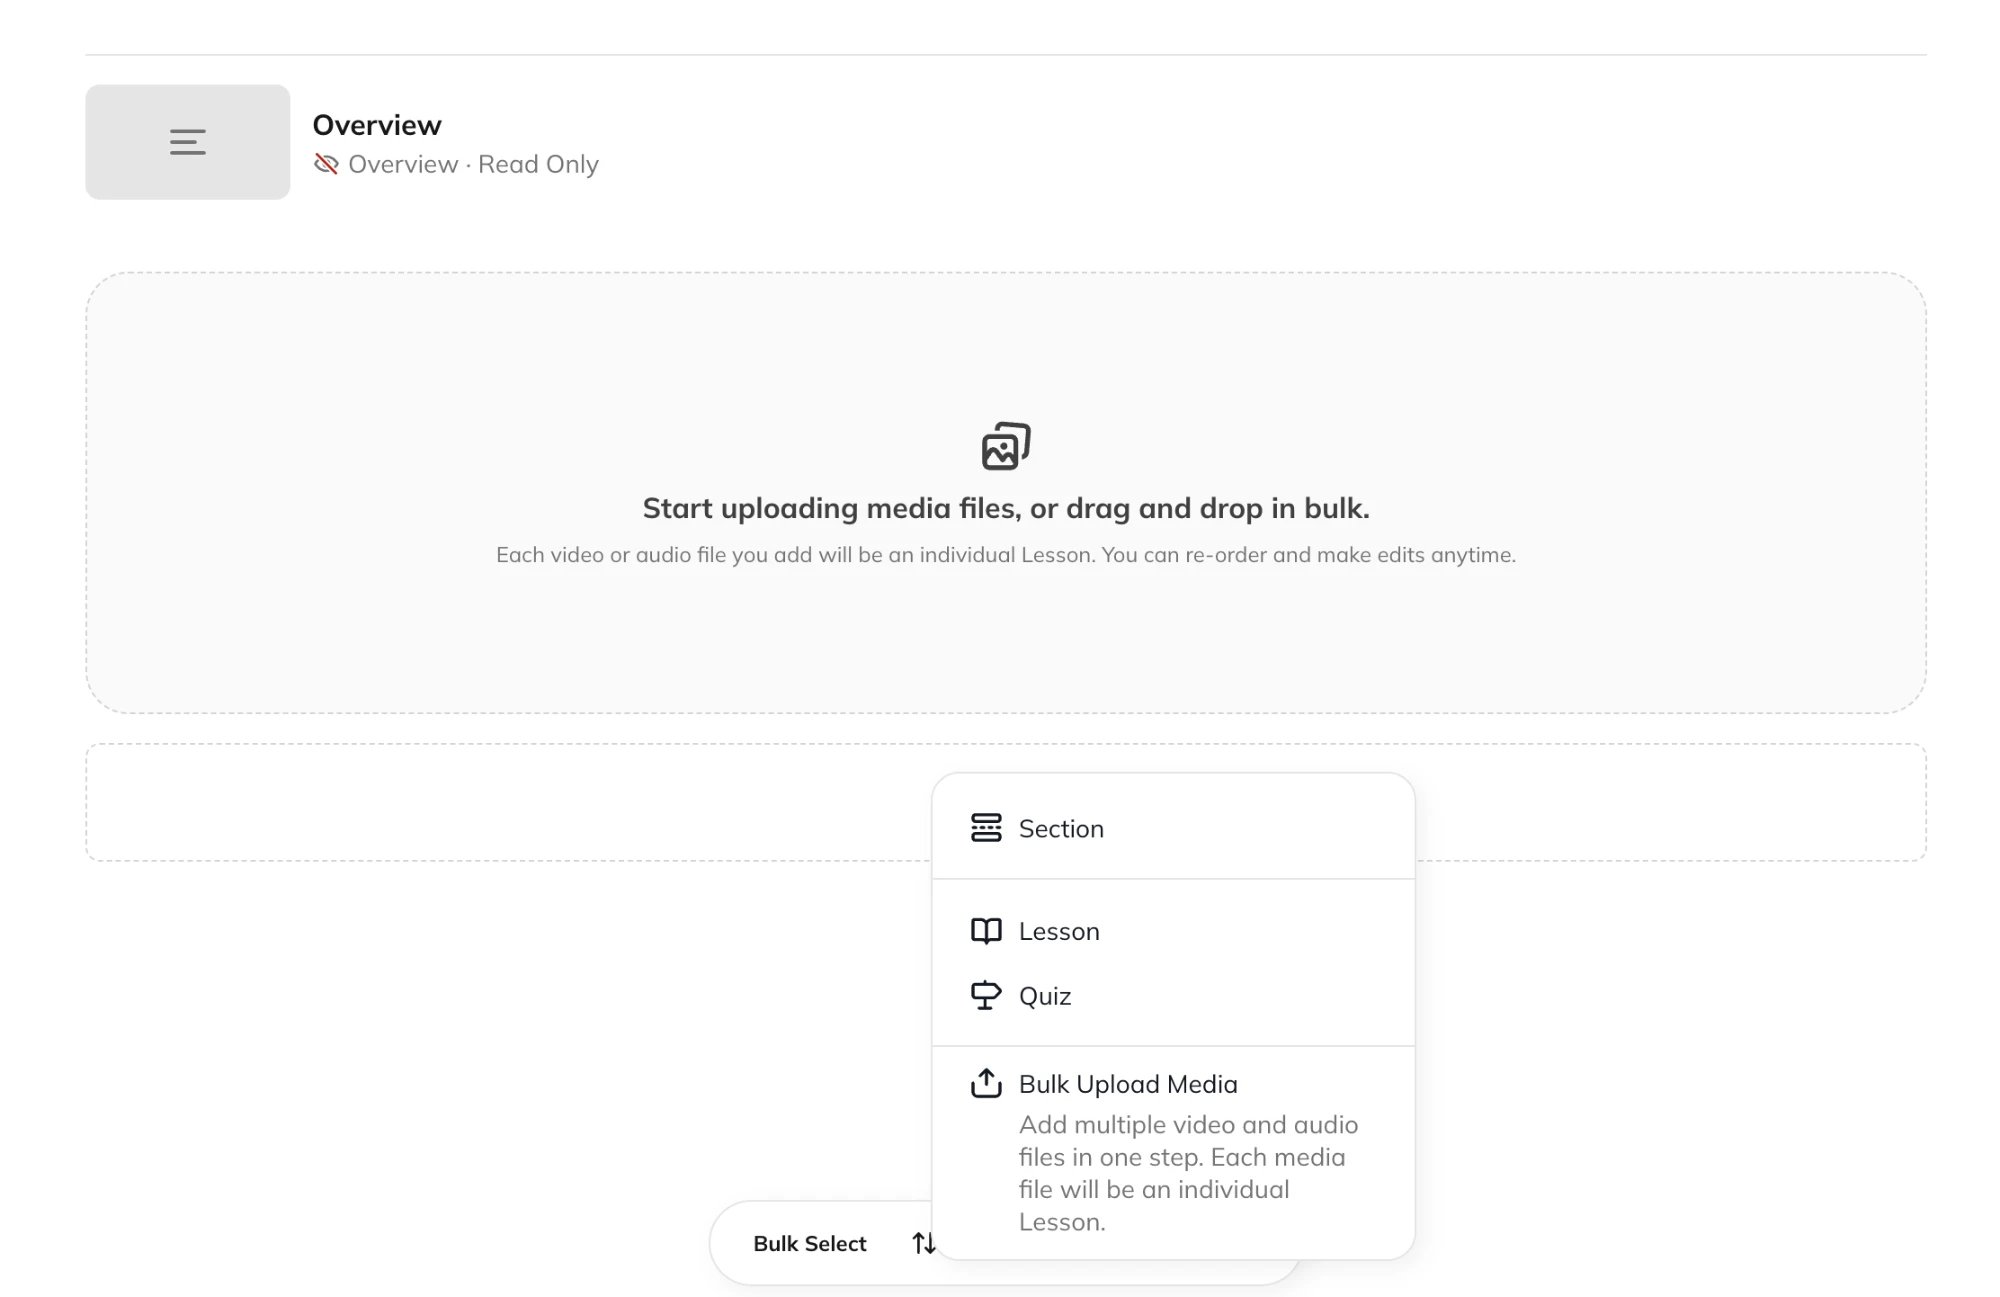Open the Overview thumbnail with lines icon

(187, 142)
